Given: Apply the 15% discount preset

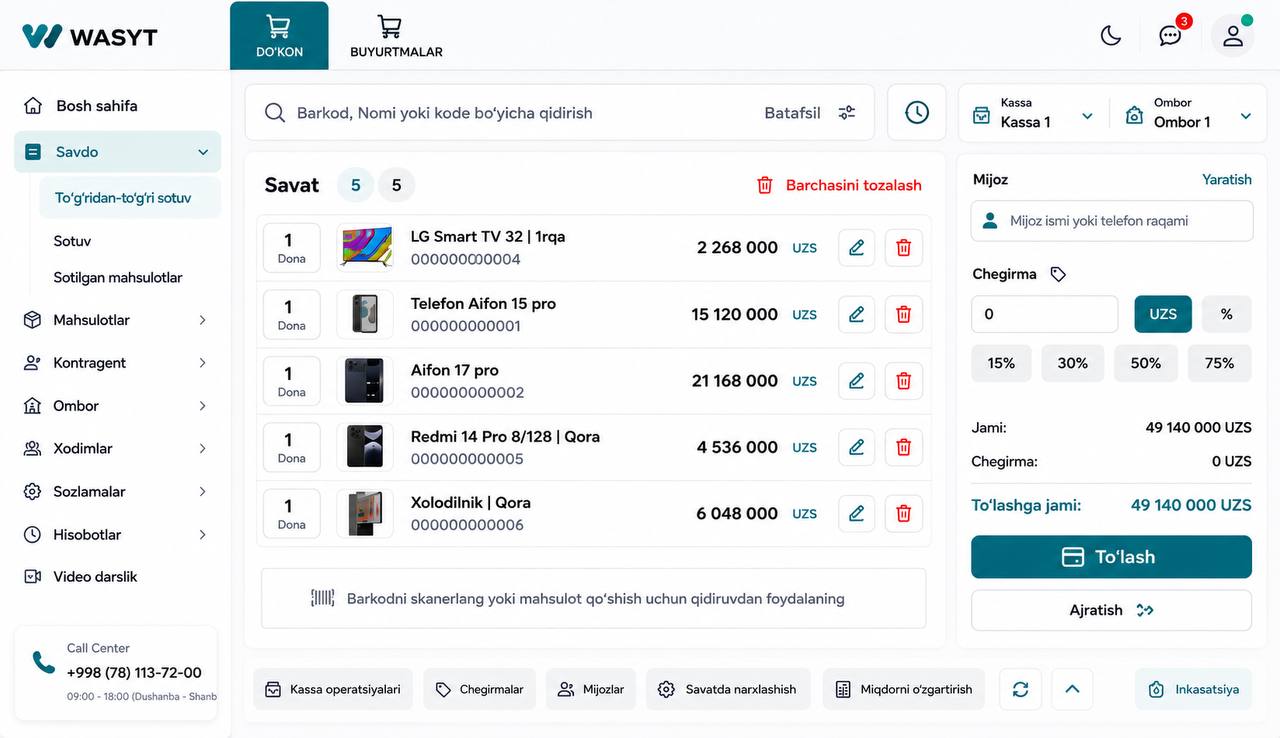Looking at the screenshot, I should point(1001,363).
